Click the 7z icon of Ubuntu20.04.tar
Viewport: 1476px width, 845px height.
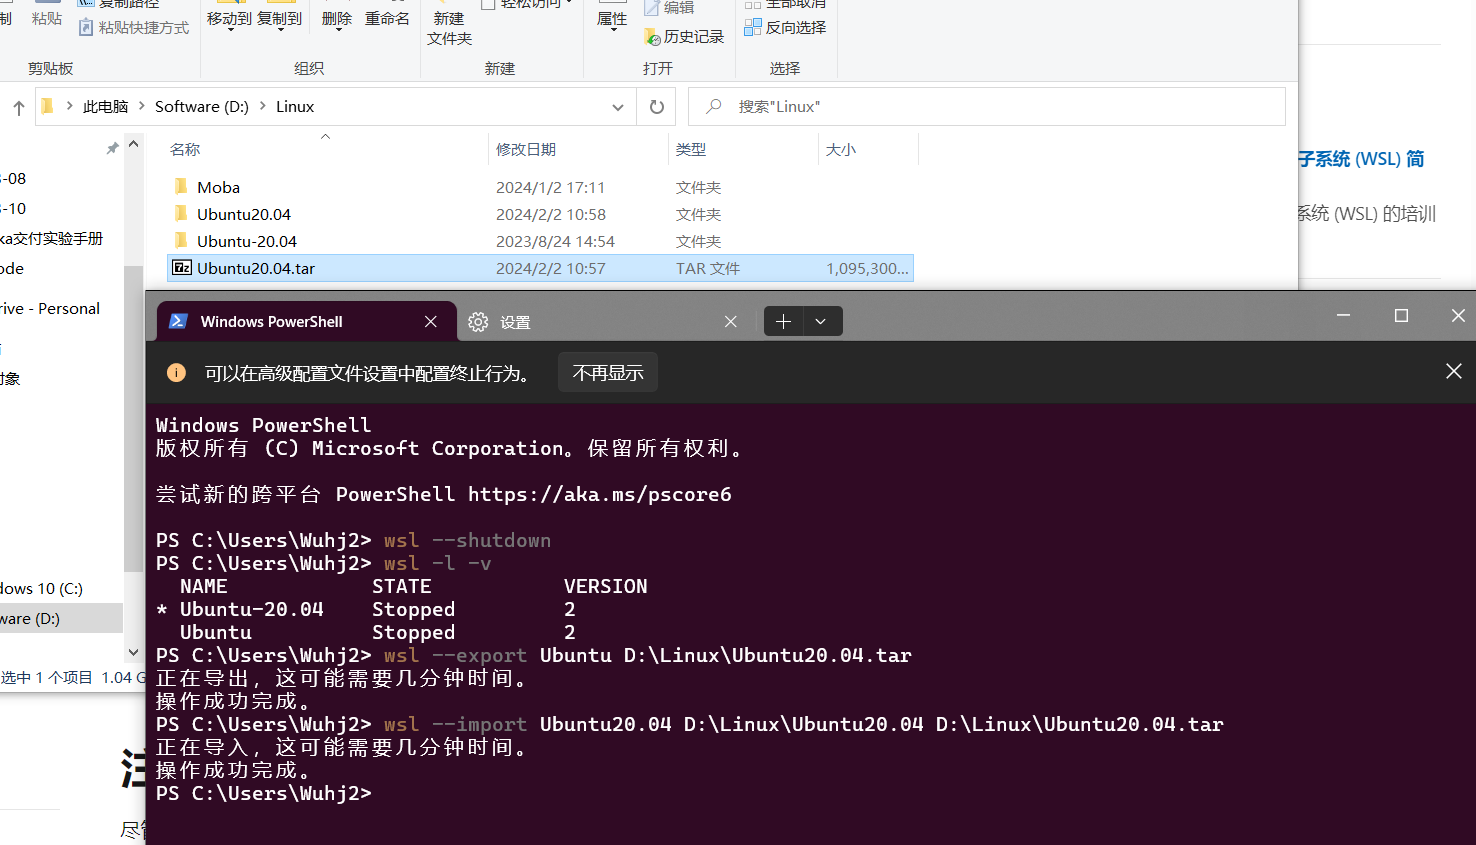pos(182,268)
